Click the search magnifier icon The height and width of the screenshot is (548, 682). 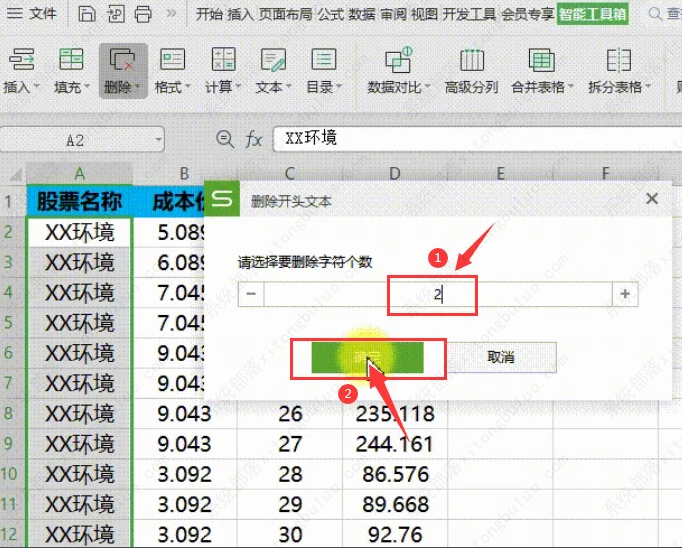[x=655, y=14]
